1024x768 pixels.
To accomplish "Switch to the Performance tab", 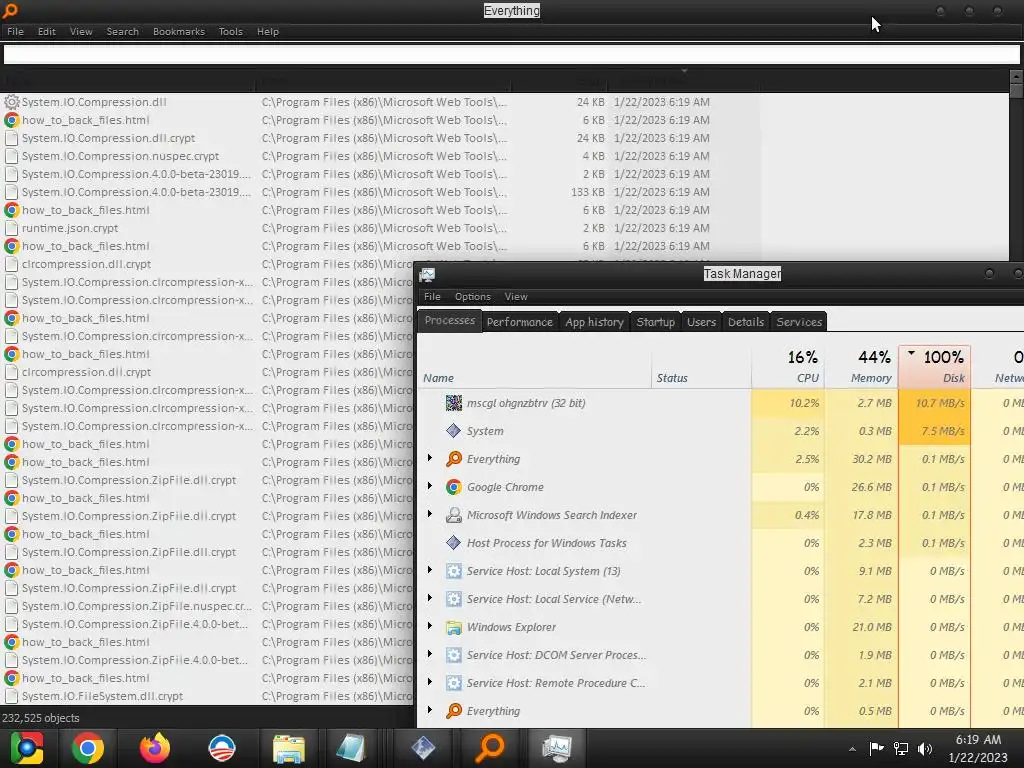I will (x=520, y=322).
